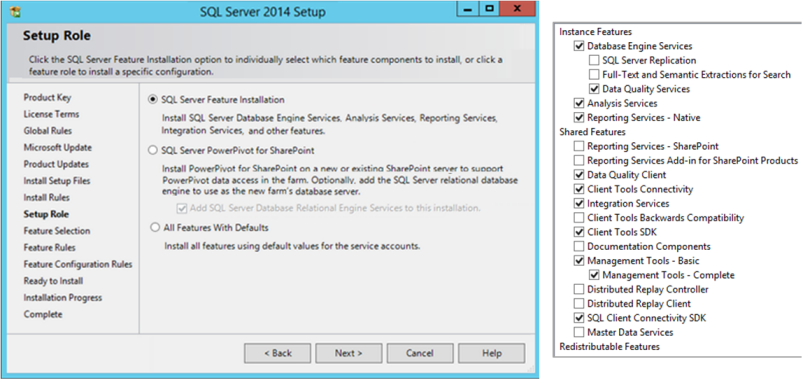Click Feature Rules step in sidebar
The width and height of the screenshot is (803, 380).
pos(50,248)
